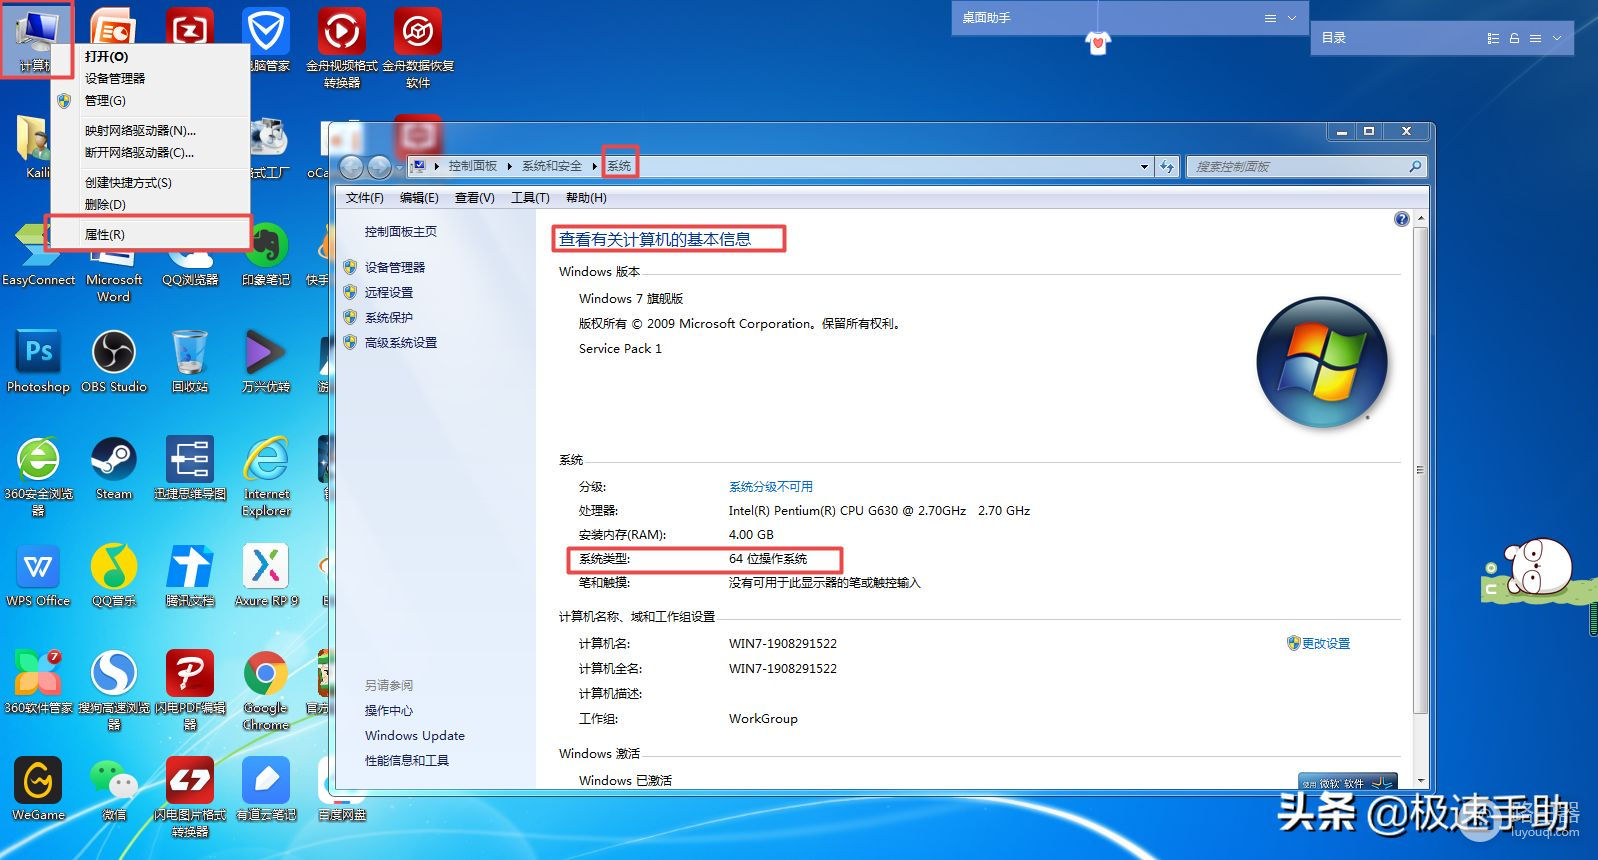Screen dimensions: 1598x860
Task: Click the 搜索控制面板 search field
Action: coord(1305,167)
